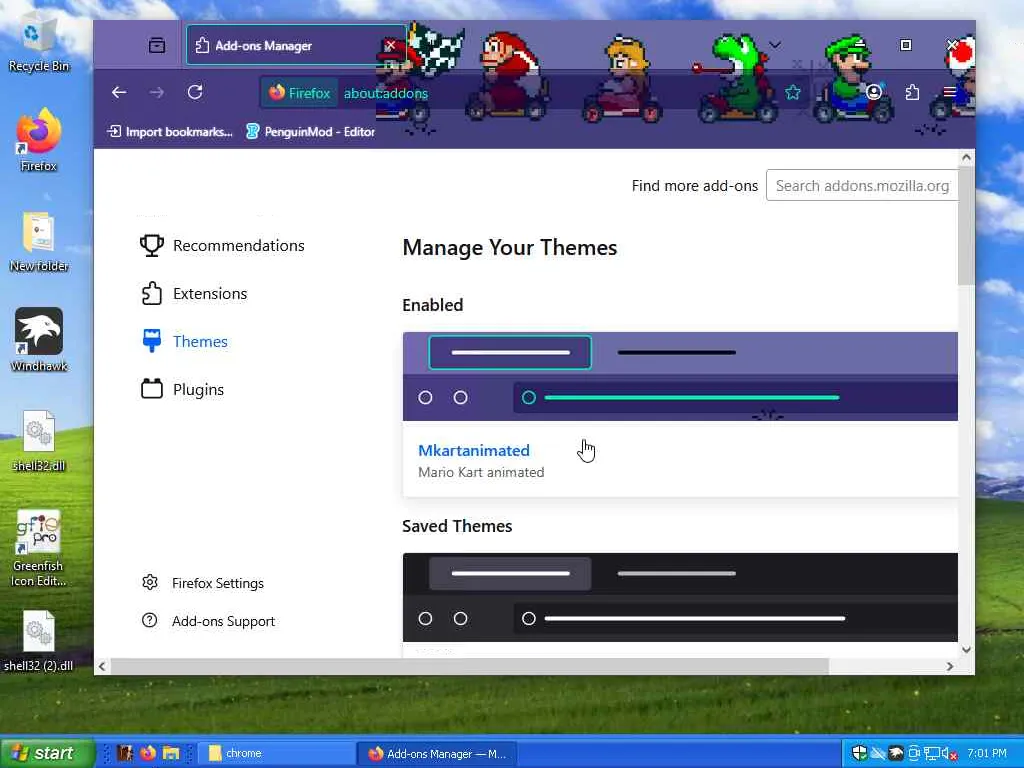Open the Extensions category in sidebar
Viewport: 1024px width, 768px height.
click(x=194, y=294)
